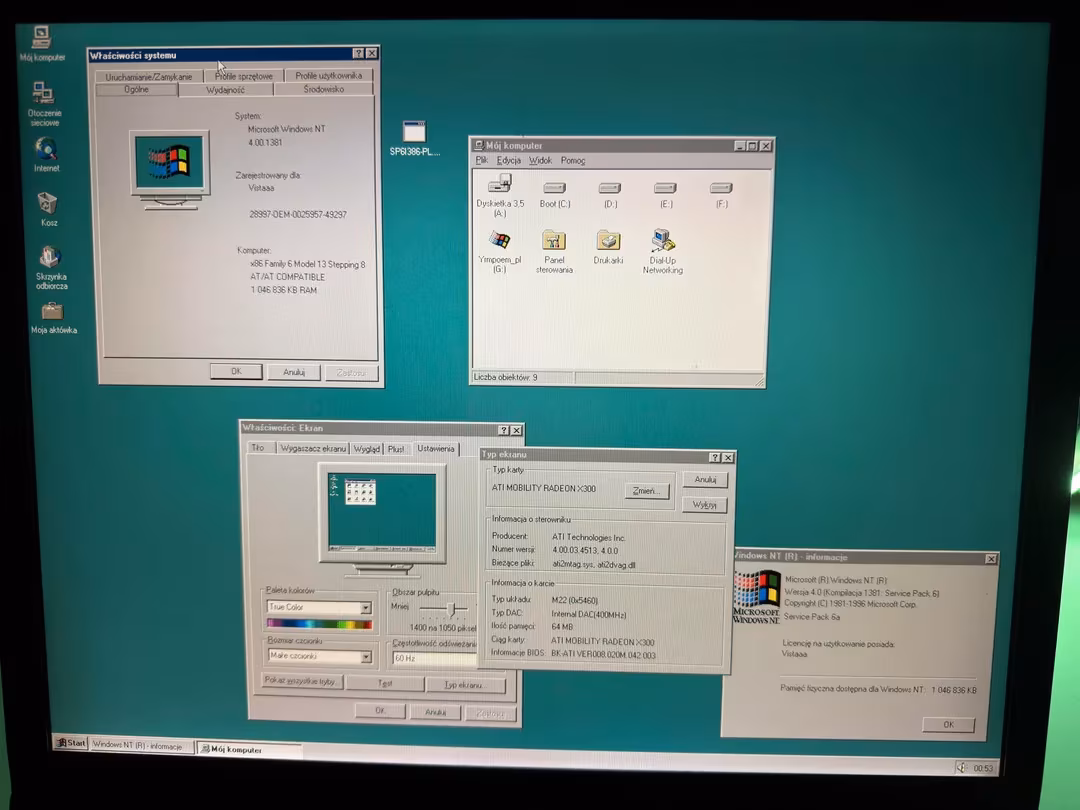Click OK in Właściwości: Ekran
The width and height of the screenshot is (1080, 810).
click(380, 710)
